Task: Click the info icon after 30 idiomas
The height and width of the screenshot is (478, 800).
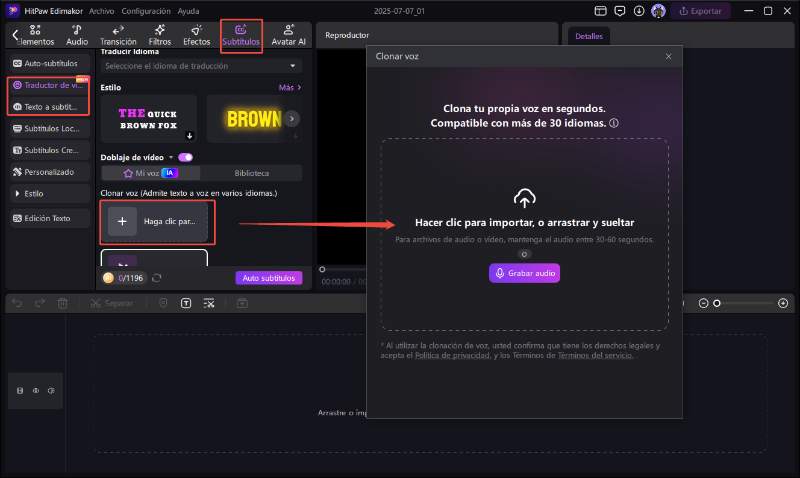Action: (614, 123)
